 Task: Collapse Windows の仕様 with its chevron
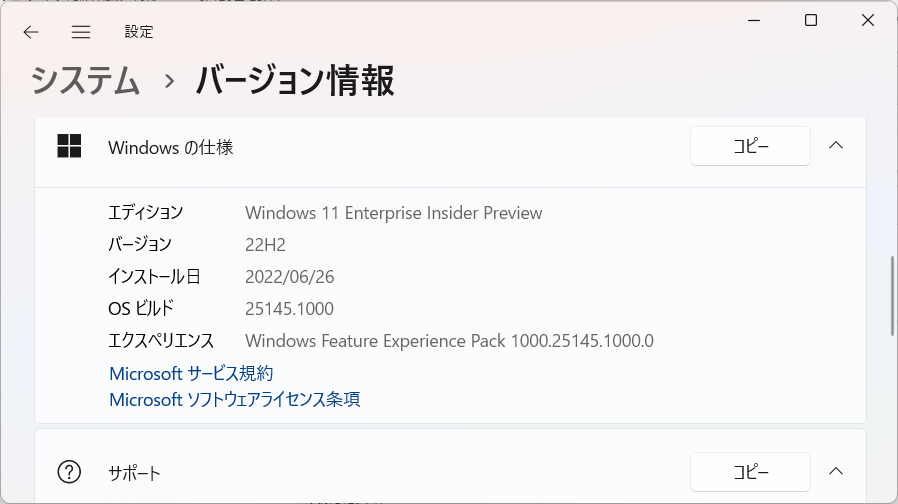point(837,146)
